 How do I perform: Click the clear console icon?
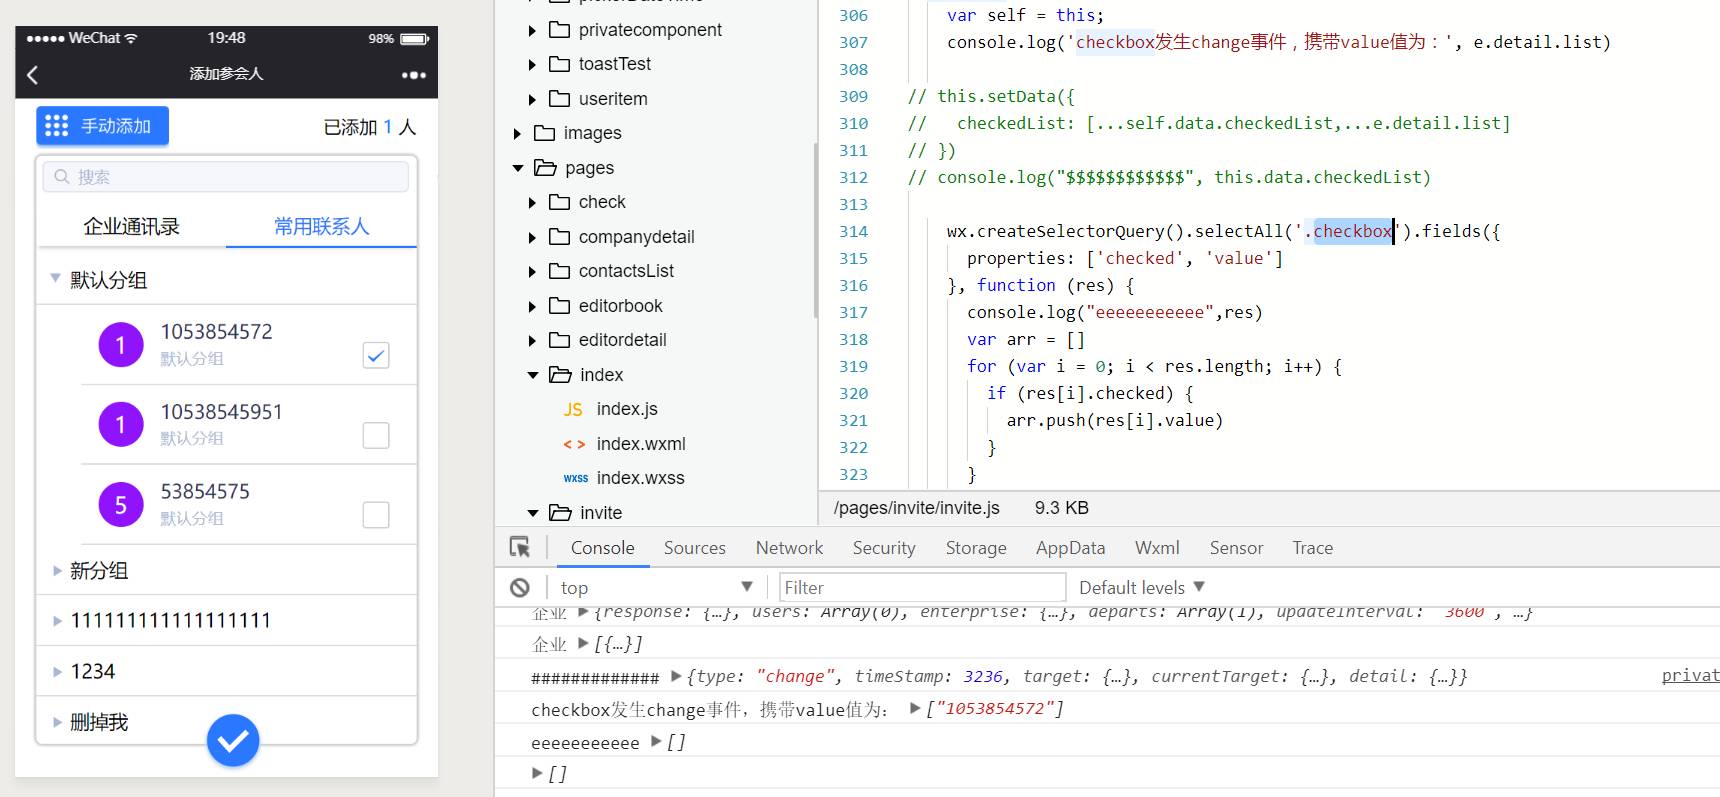[x=520, y=588]
